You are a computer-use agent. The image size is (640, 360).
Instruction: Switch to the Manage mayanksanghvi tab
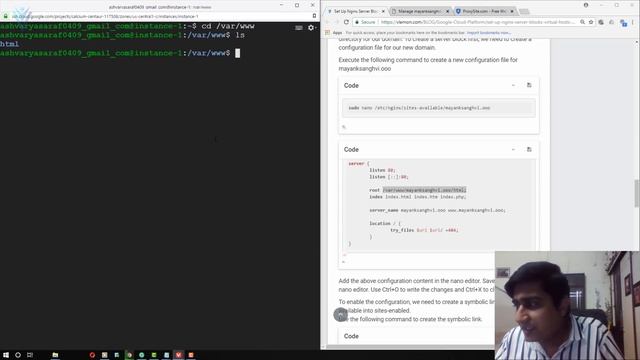point(419,11)
